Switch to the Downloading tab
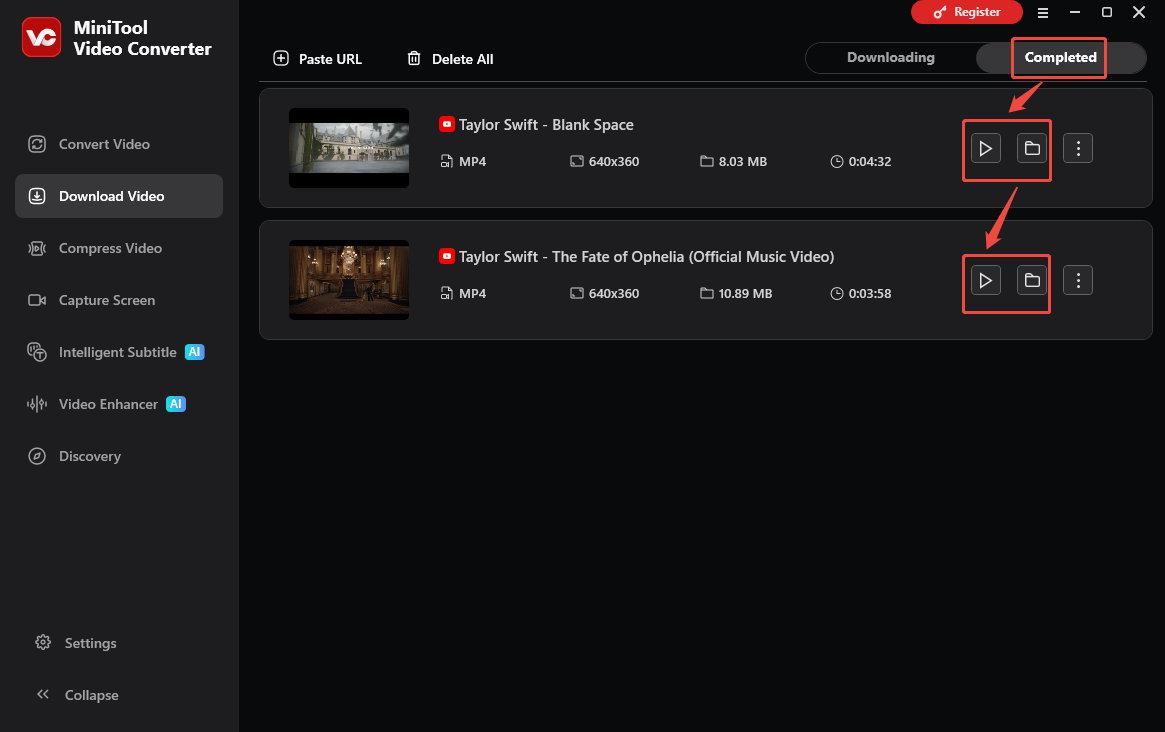This screenshot has height=732, width=1165. pyautogui.click(x=890, y=57)
